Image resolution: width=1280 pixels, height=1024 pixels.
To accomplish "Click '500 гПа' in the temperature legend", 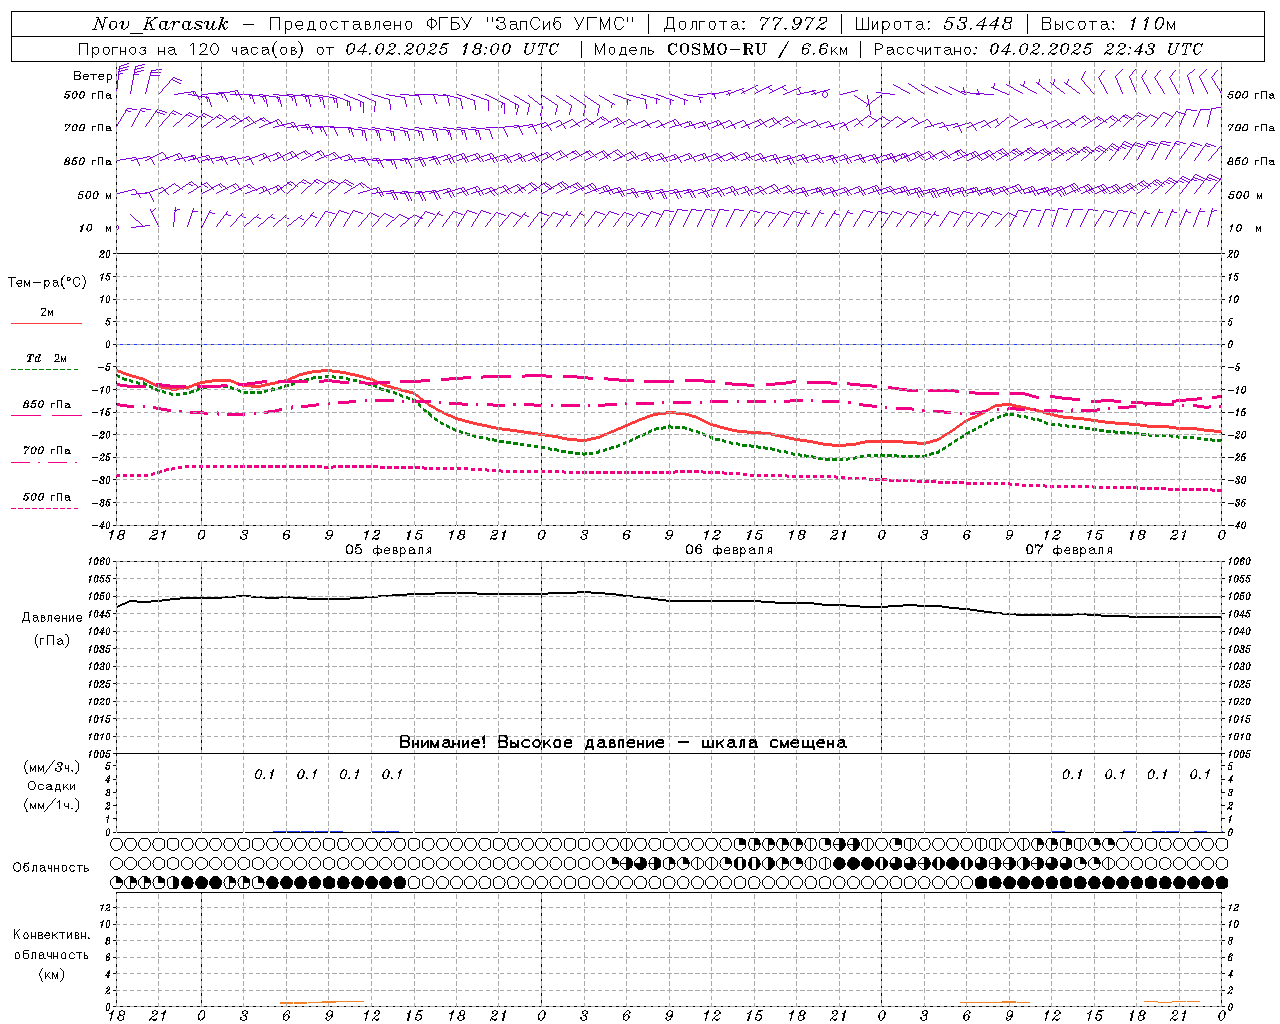I will [47, 497].
